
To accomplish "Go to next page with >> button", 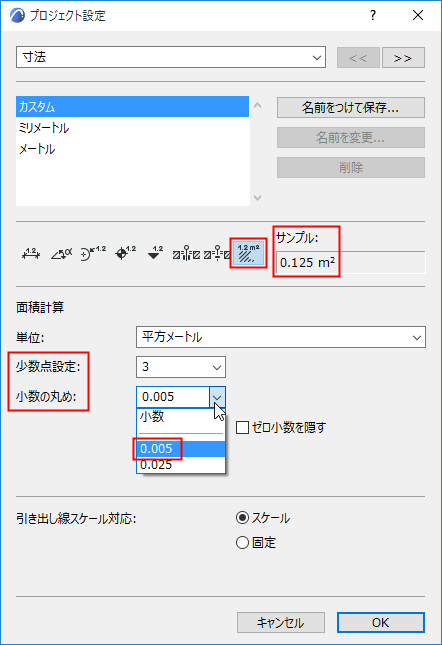I will [403, 58].
